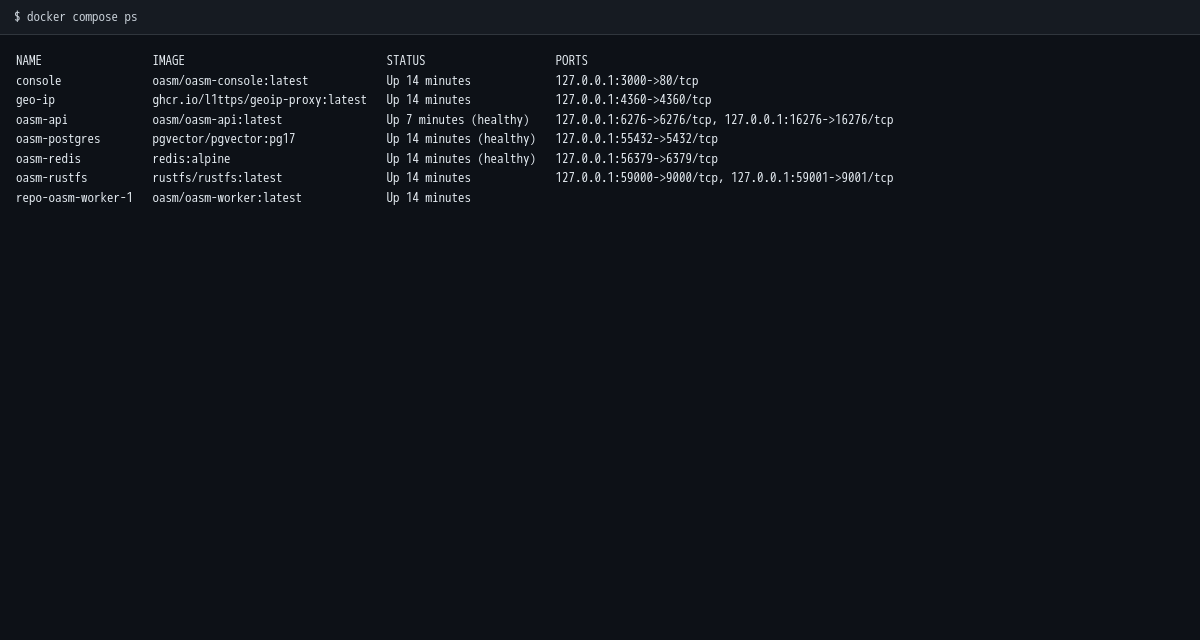Click the 'pgvector/pgvector:pg17' image text
1200x640 pixels.
point(224,139)
